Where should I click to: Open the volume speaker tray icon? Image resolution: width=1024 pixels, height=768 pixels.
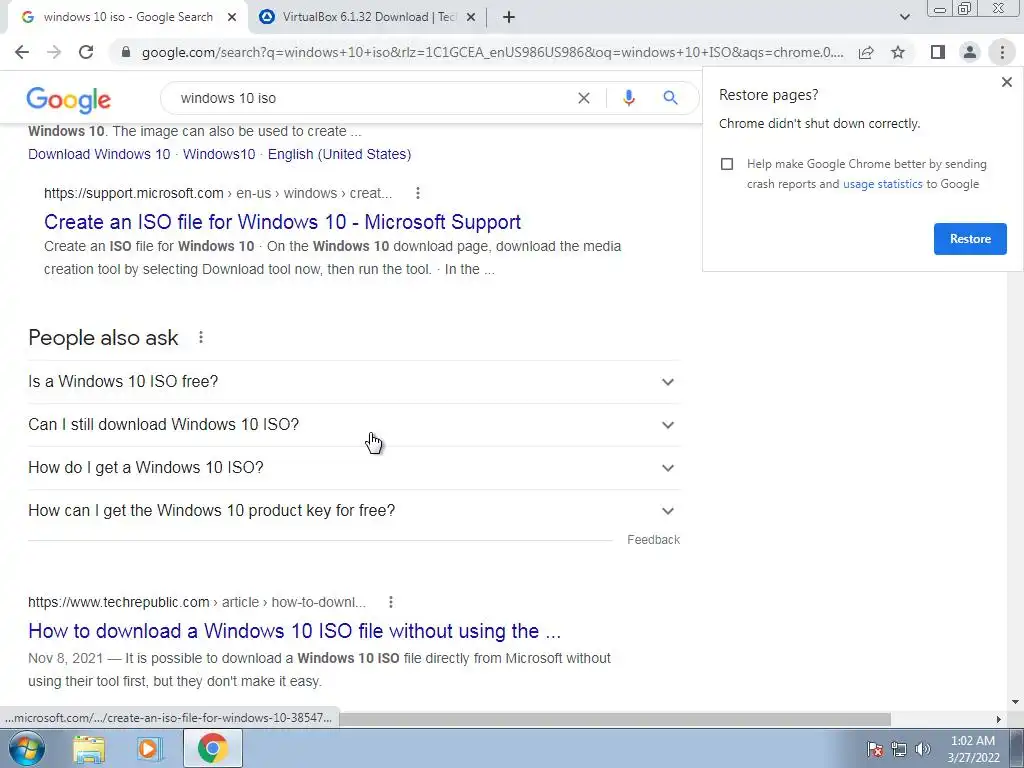tap(923, 749)
